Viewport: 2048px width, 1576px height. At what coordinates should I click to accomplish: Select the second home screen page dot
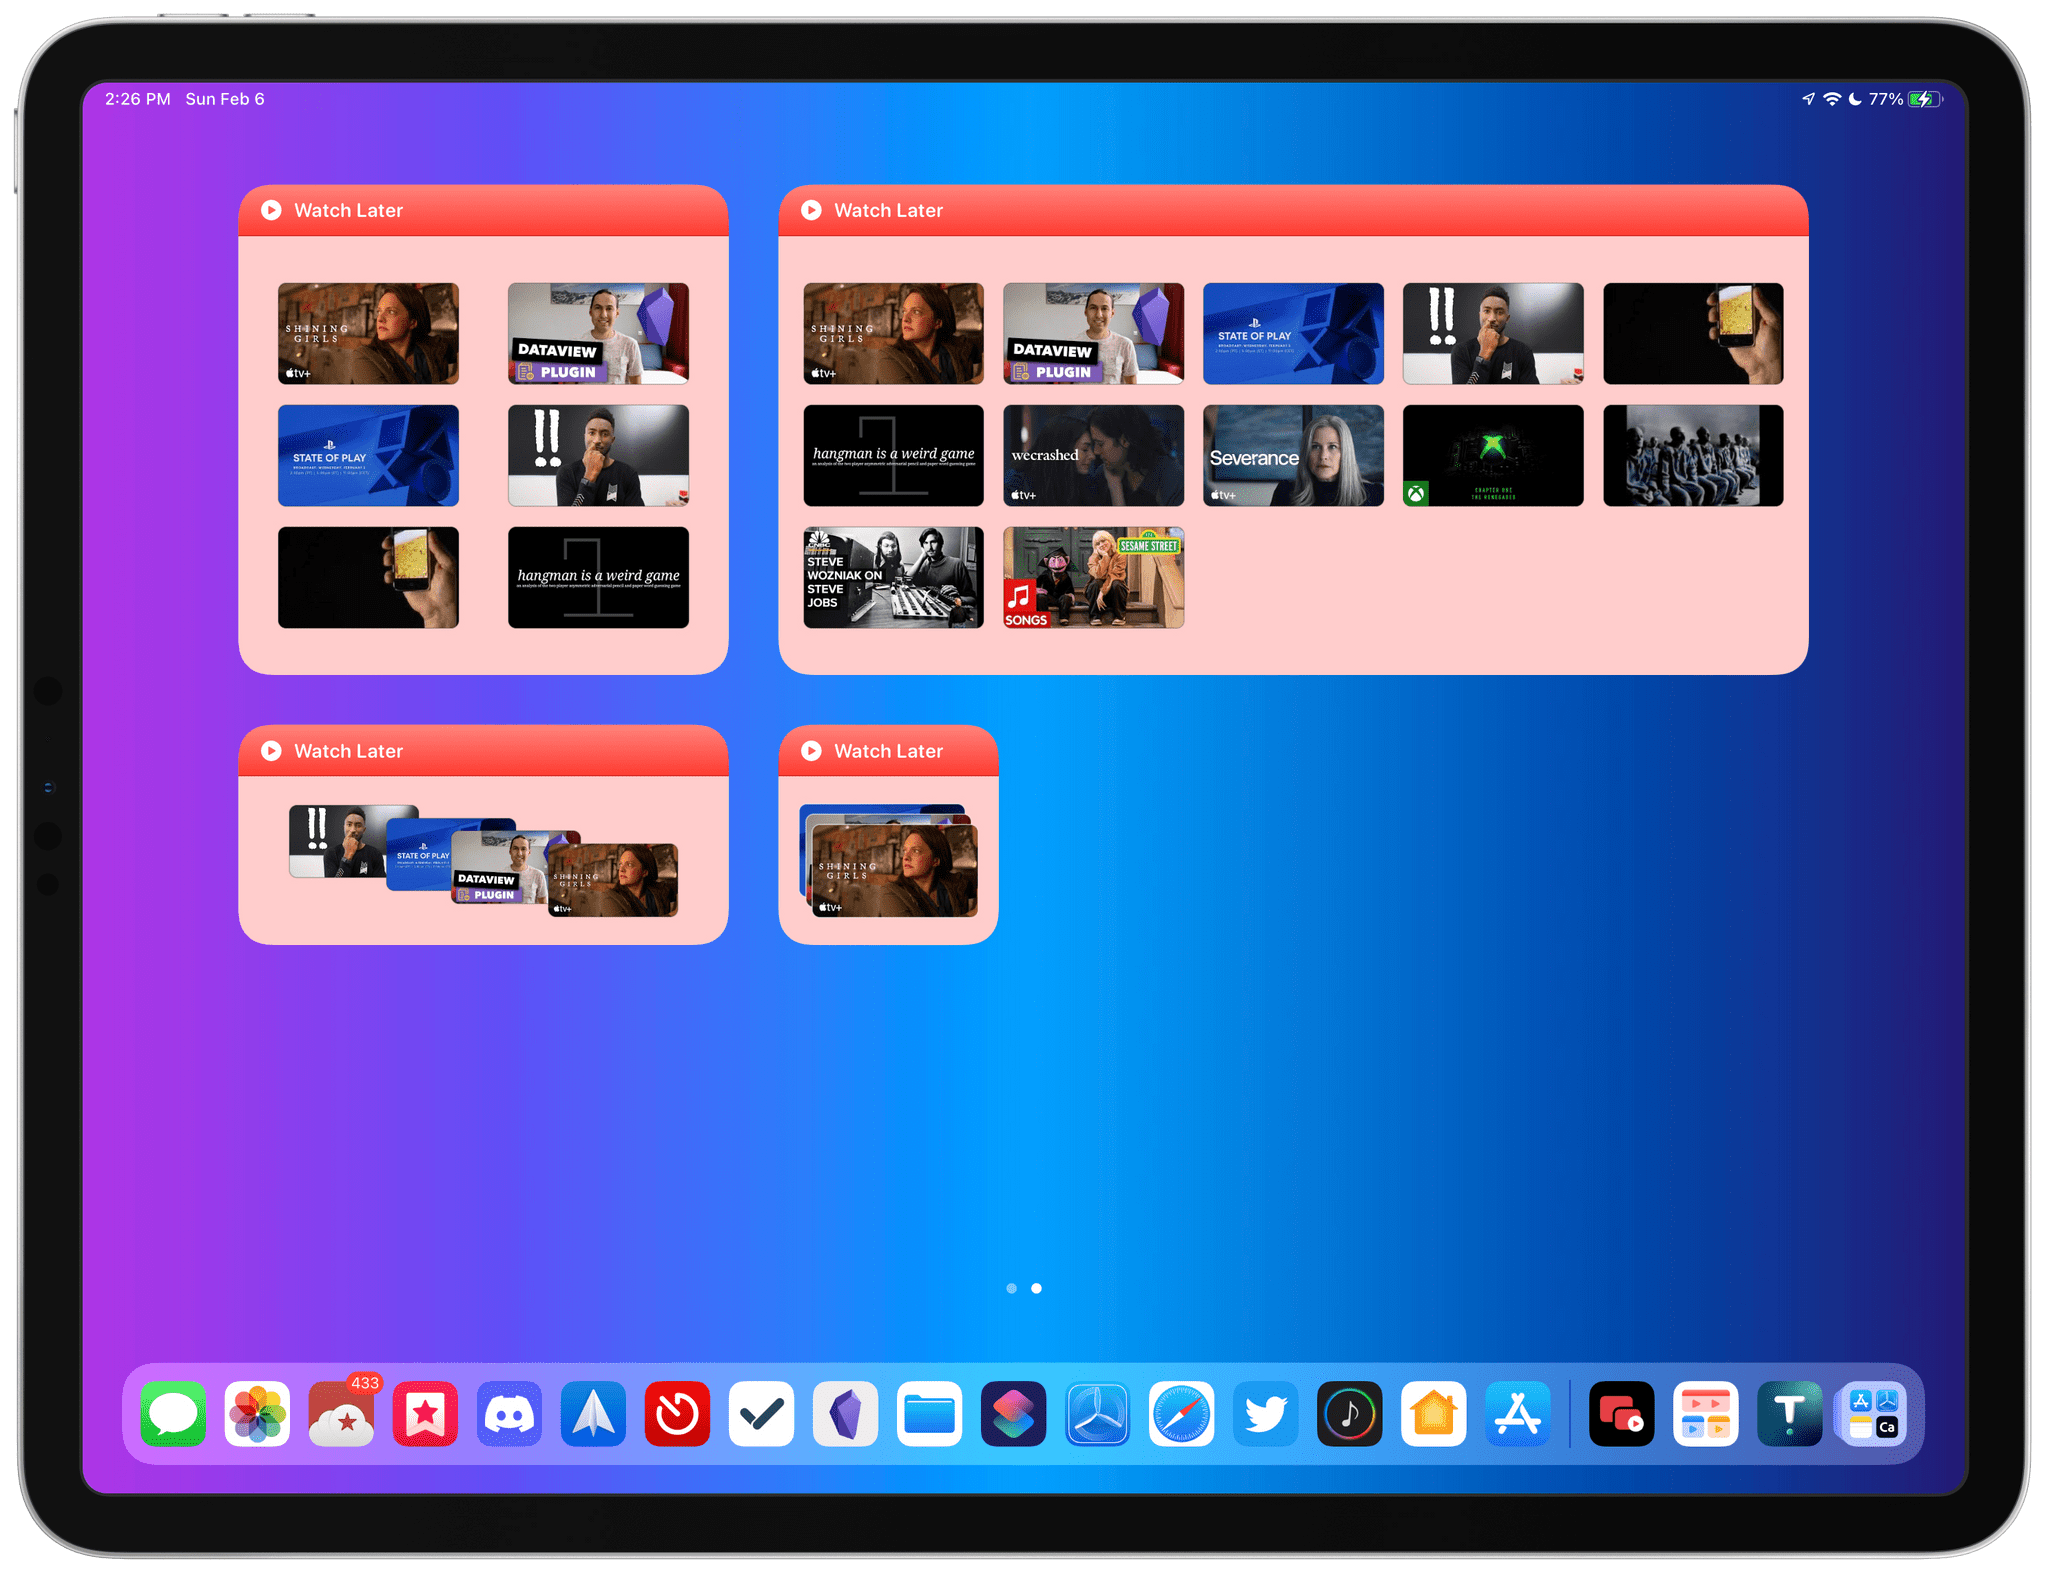(1036, 1288)
